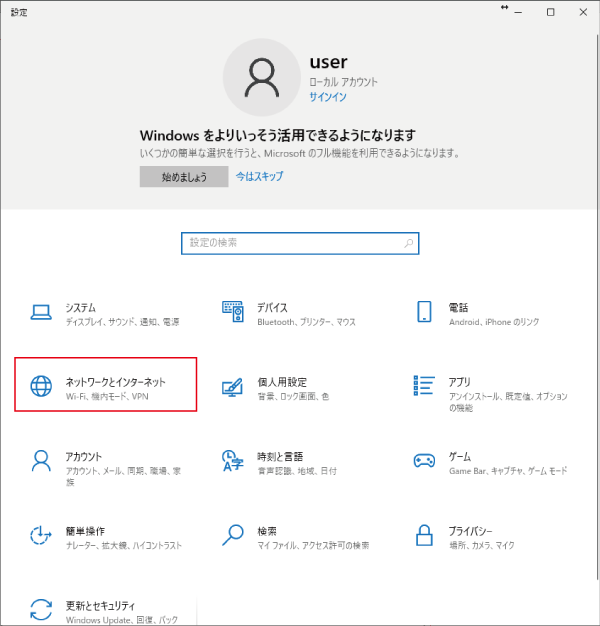Click the double-arrow icon in title bar
Viewport: 600px width, 626px height.
pyautogui.click(x=505, y=7)
